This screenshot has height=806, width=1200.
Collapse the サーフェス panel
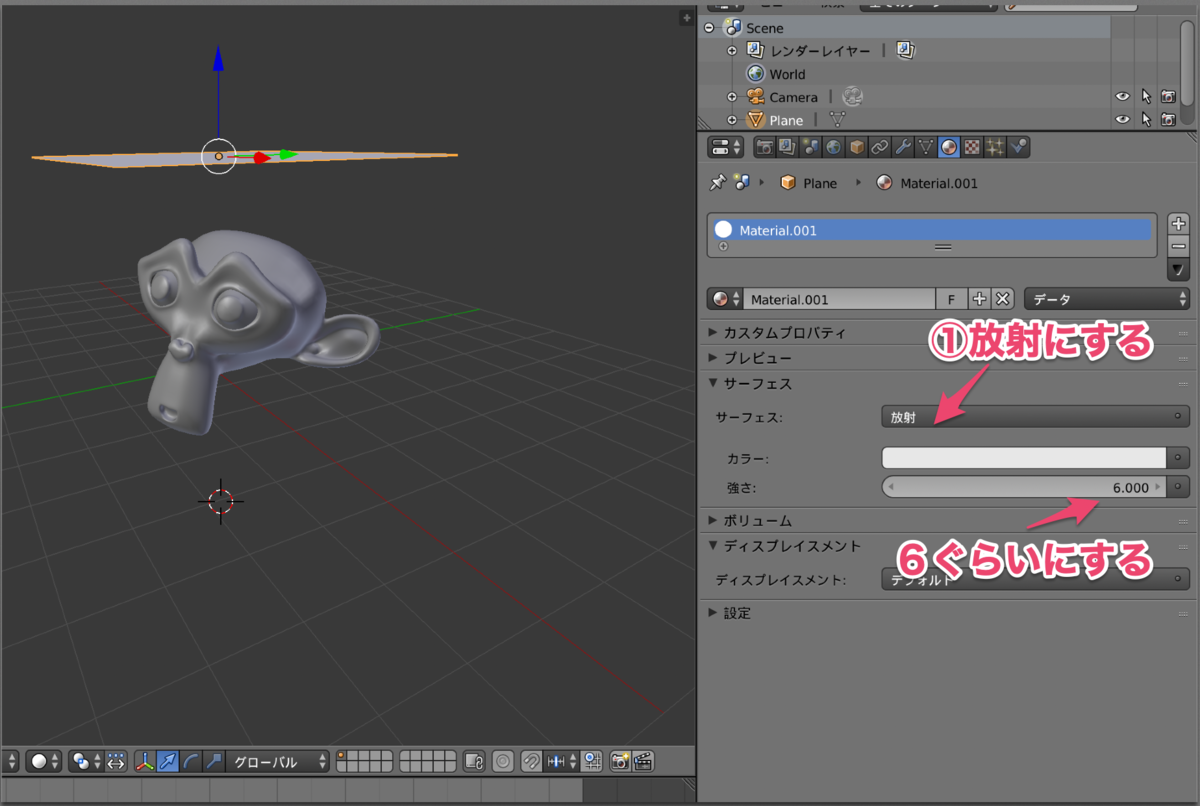click(x=713, y=383)
